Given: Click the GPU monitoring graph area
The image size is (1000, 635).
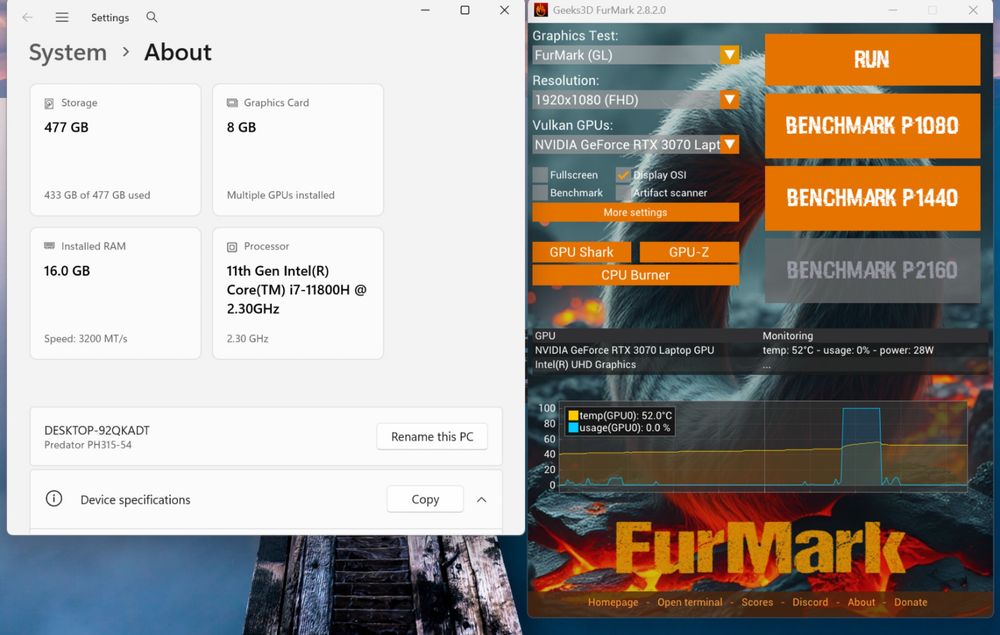Looking at the screenshot, I should tap(763, 446).
